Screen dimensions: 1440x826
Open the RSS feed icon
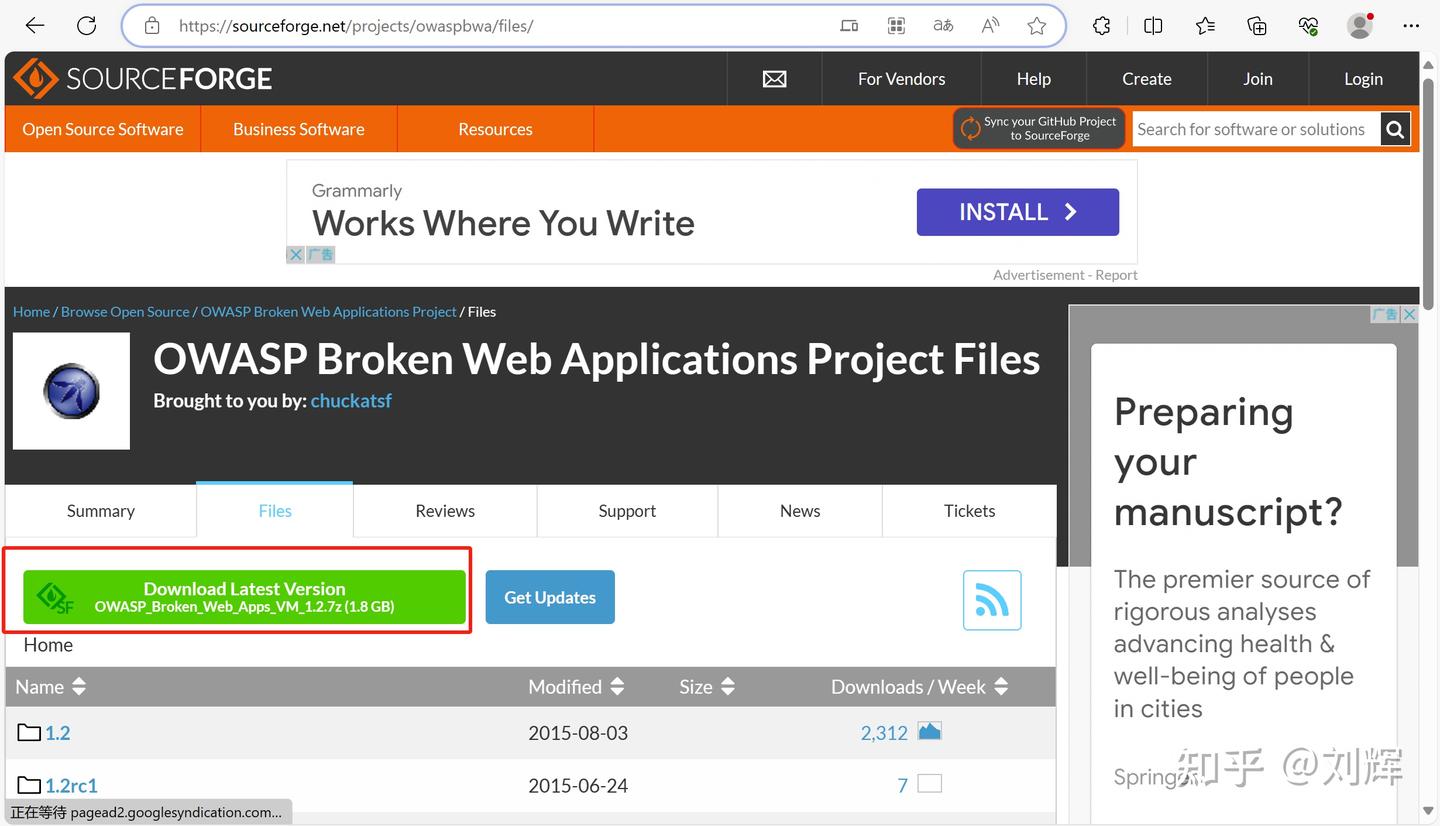[x=992, y=600]
